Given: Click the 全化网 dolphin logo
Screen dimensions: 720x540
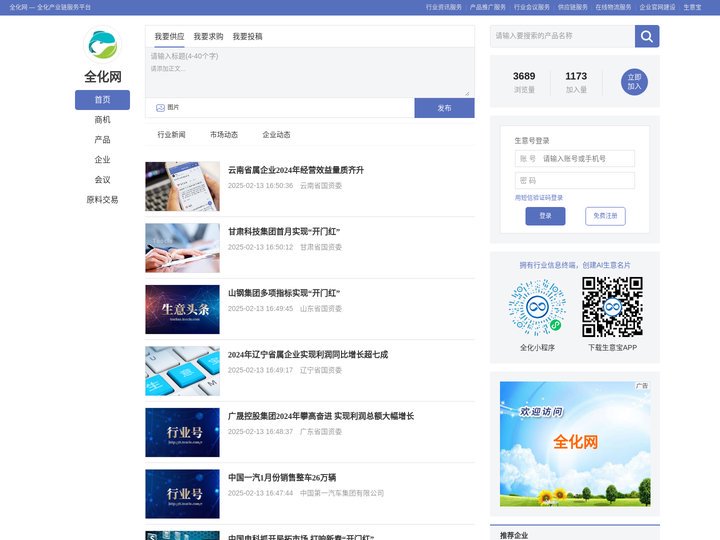Looking at the screenshot, I should [x=102, y=45].
